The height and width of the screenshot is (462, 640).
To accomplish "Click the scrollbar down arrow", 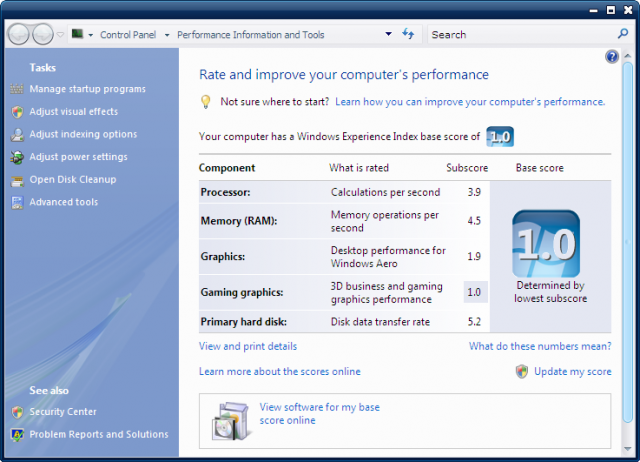I will point(628,449).
